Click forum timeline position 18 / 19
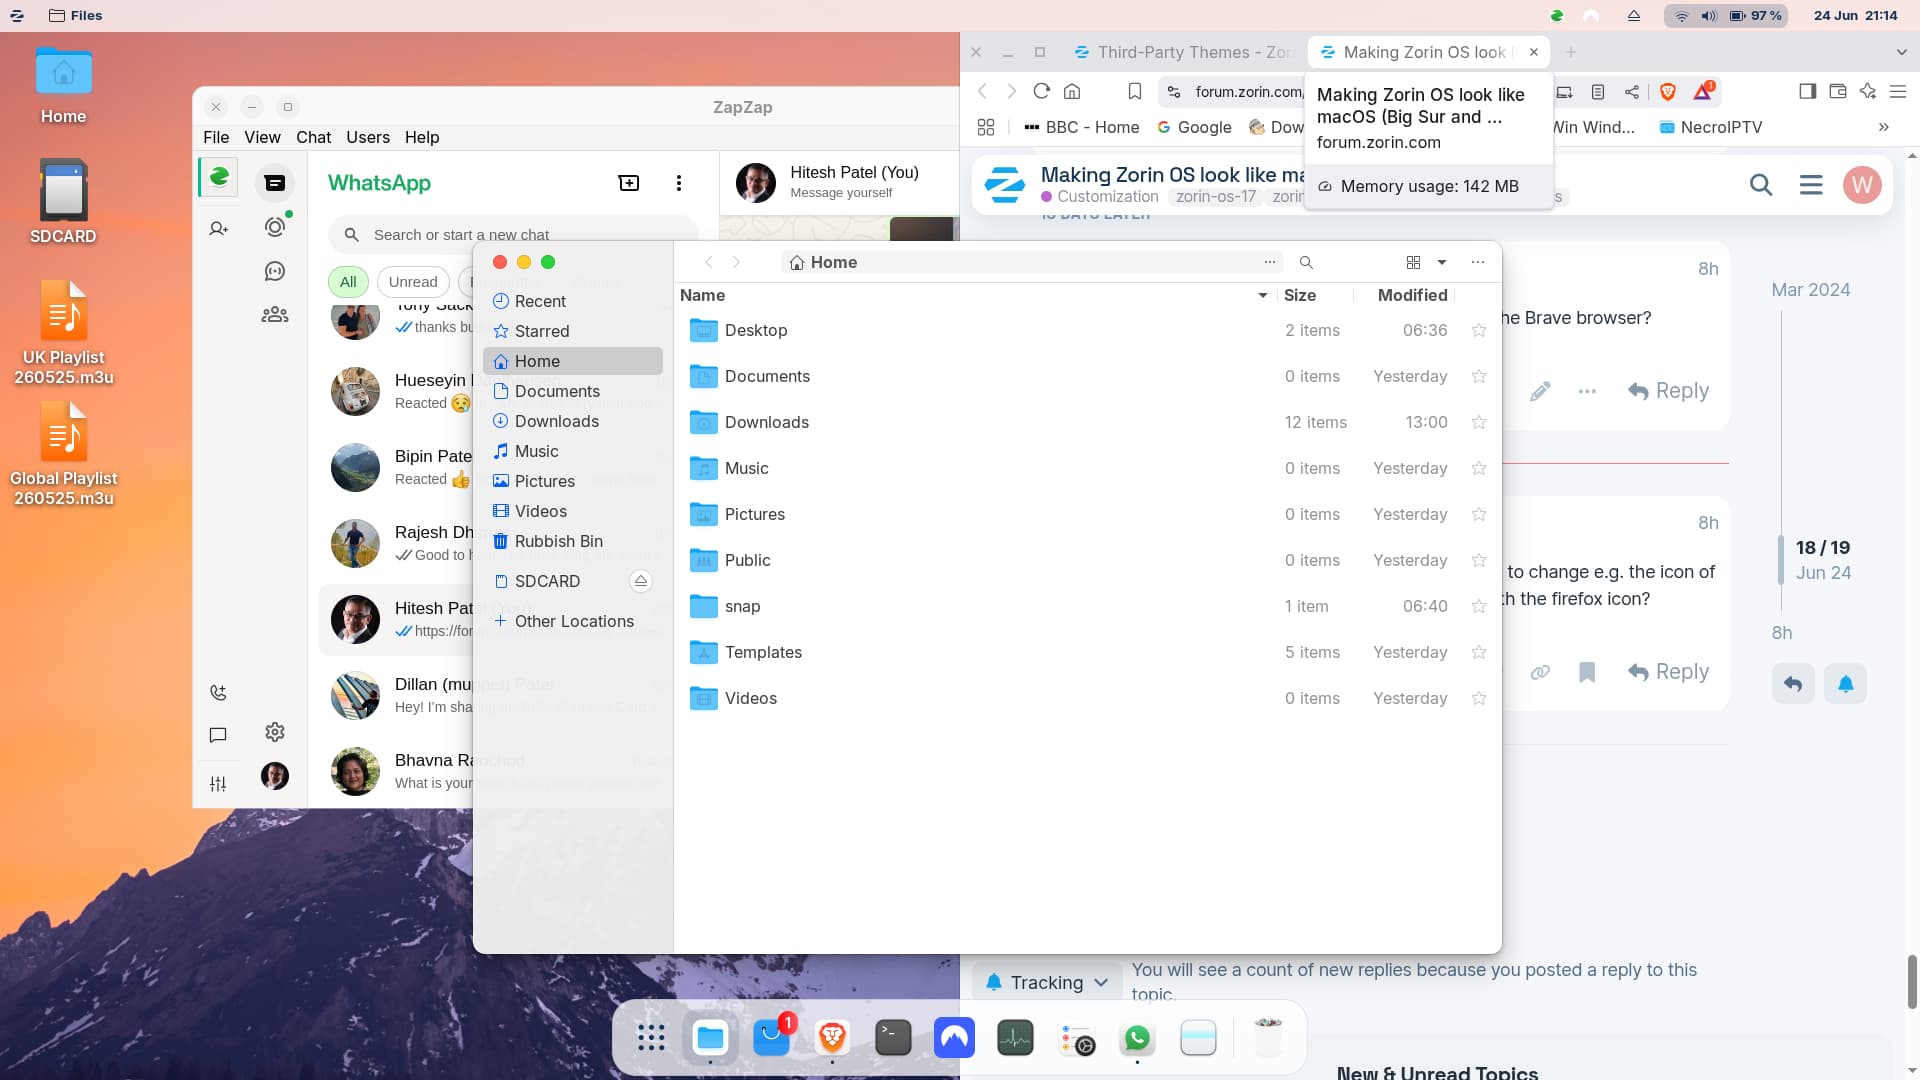Viewport: 1920px width, 1080px height. click(x=1823, y=548)
